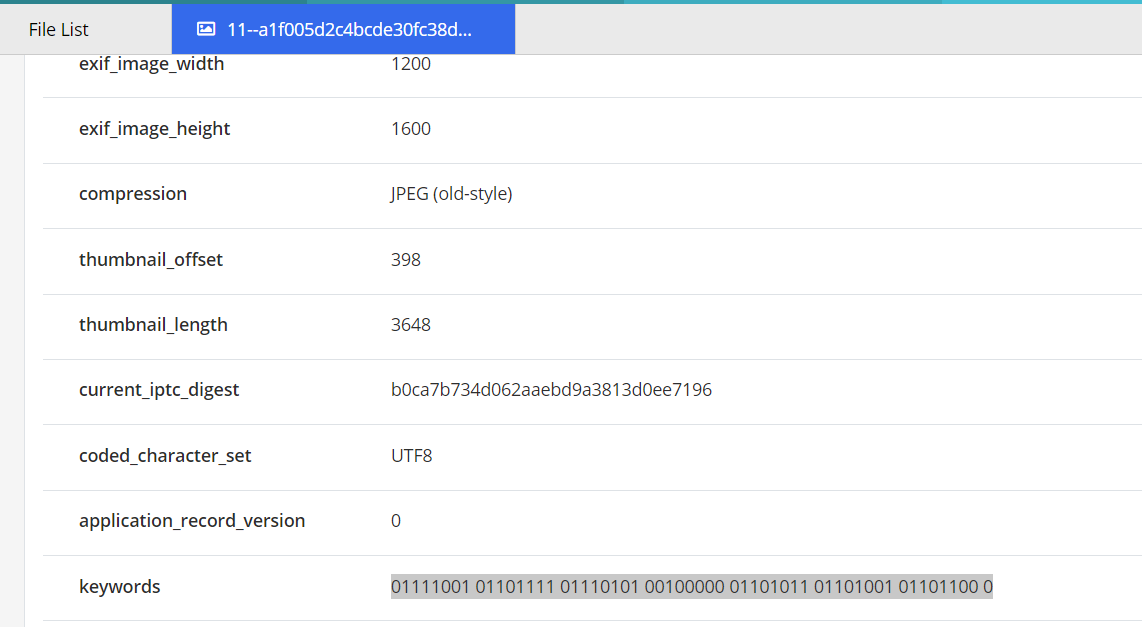
Task: Click the image icon on the file tab
Action: pos(206,29)
